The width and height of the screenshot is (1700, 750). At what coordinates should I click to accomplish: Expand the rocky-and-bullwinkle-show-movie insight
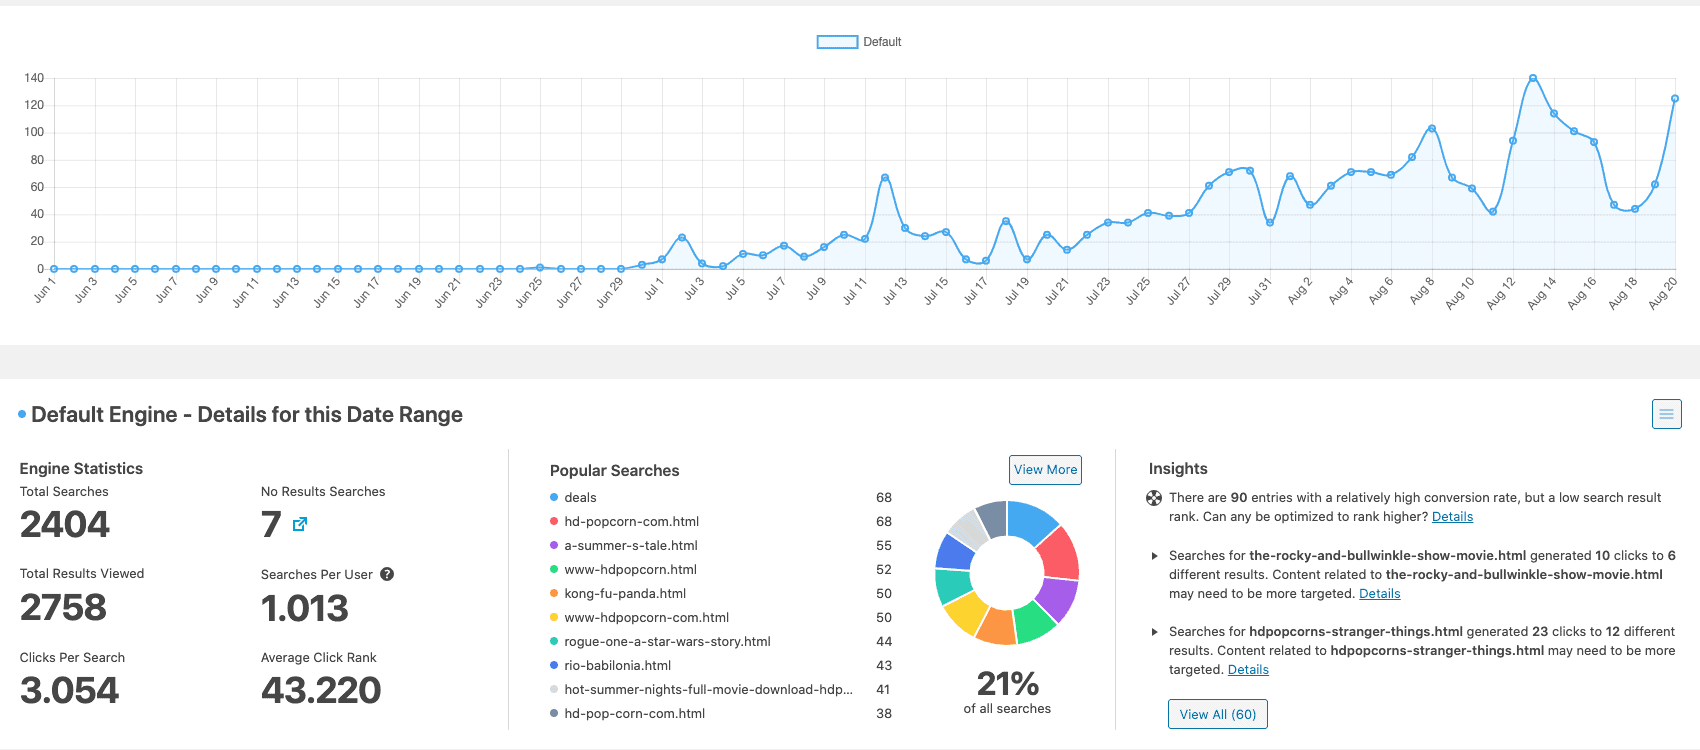tap(1155, 556)
